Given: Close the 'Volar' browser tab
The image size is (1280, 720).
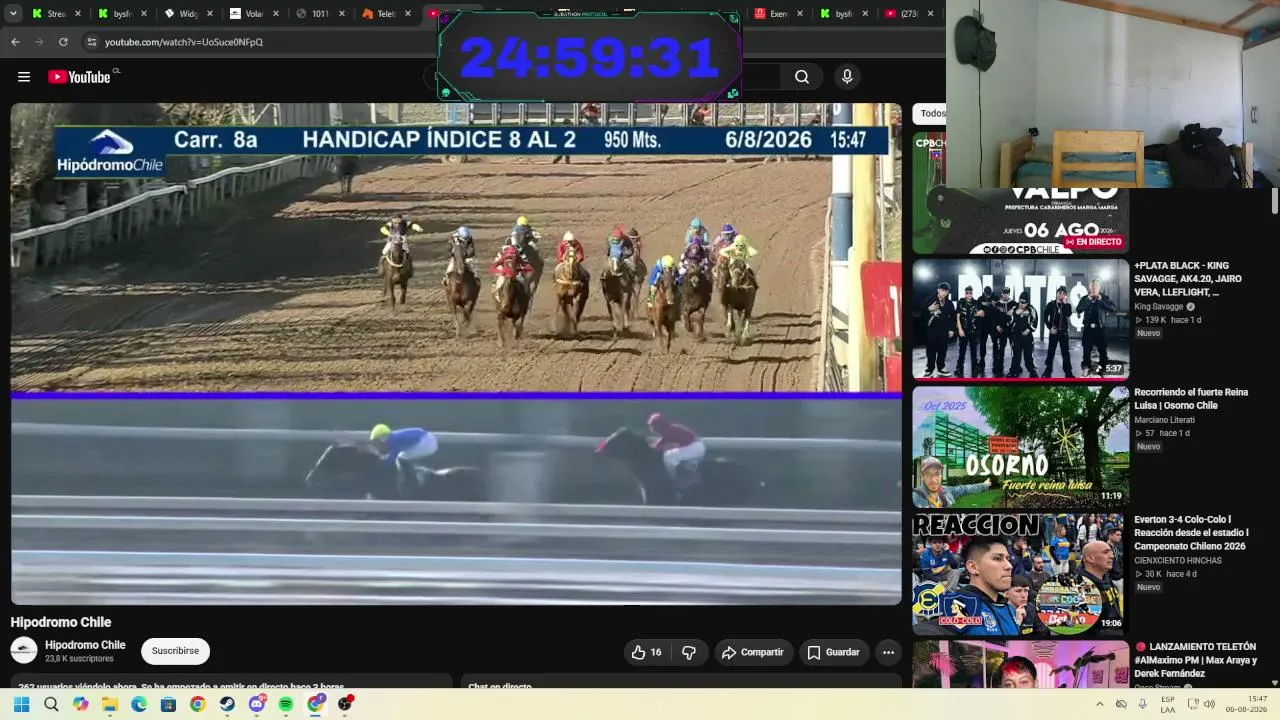Looking at the screenshot, I should (276, 14).
